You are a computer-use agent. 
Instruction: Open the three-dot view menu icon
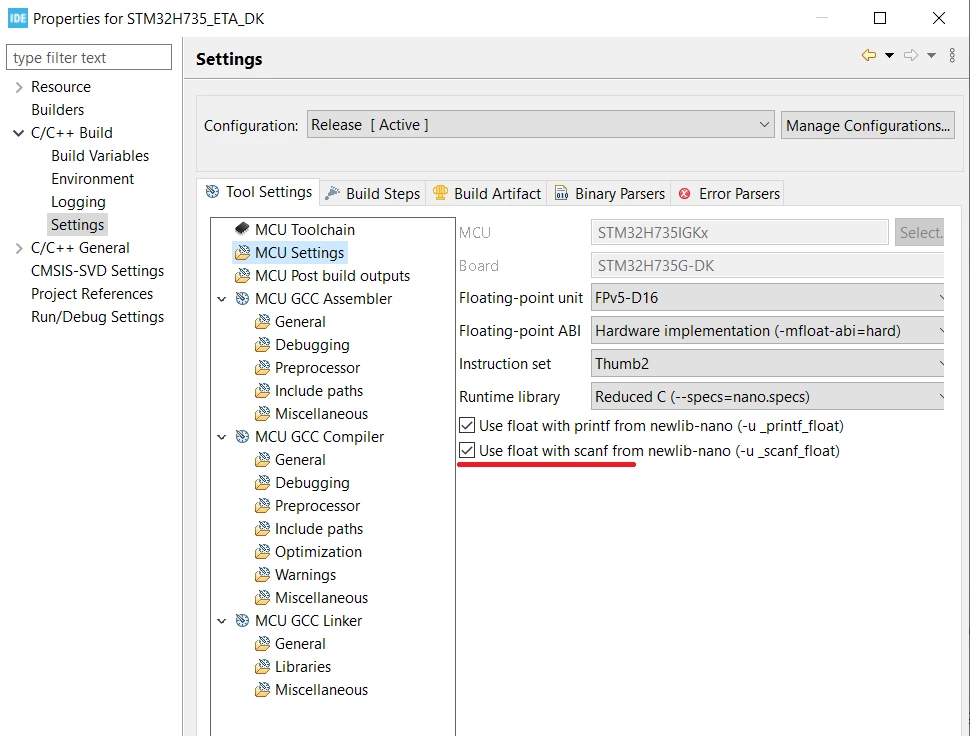[x=952, y=55]
